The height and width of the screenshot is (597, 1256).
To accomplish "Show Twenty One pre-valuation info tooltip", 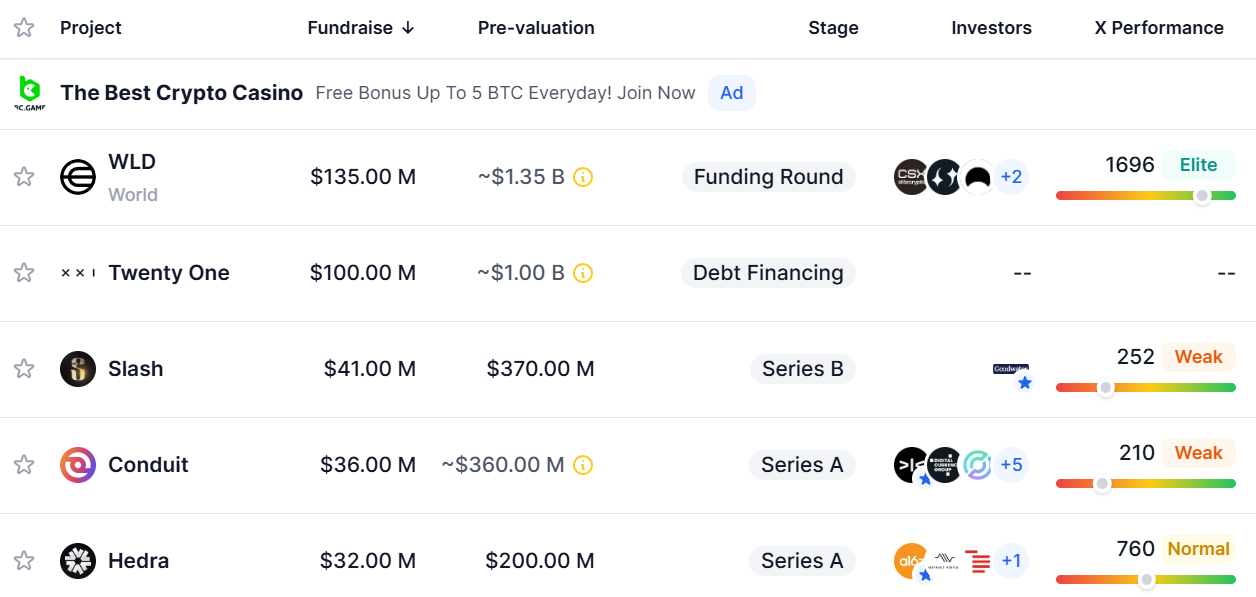I will pos(583,273).
